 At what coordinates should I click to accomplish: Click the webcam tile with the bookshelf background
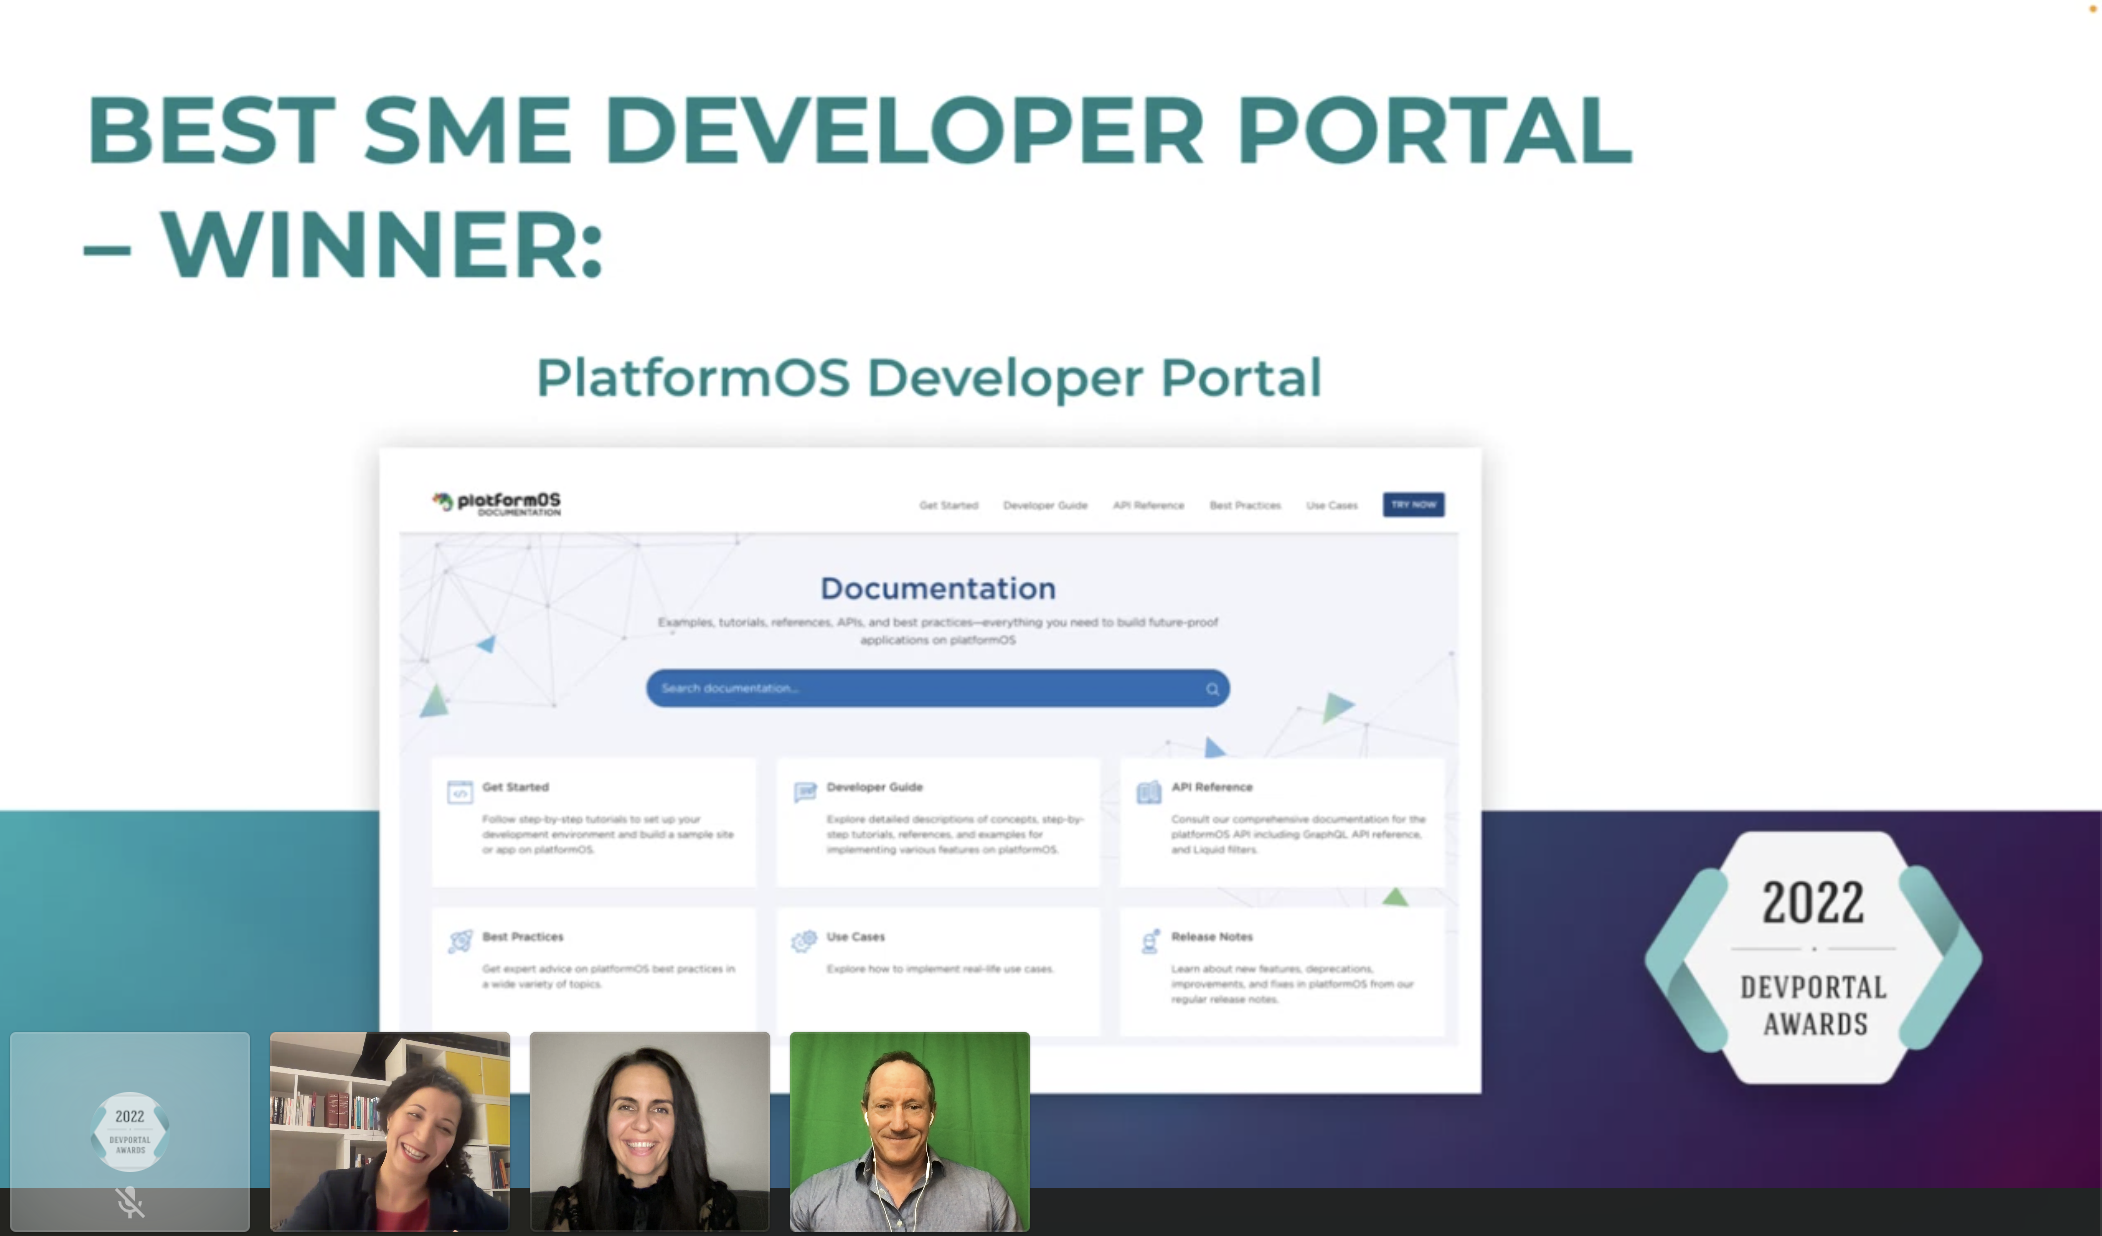389,1130
